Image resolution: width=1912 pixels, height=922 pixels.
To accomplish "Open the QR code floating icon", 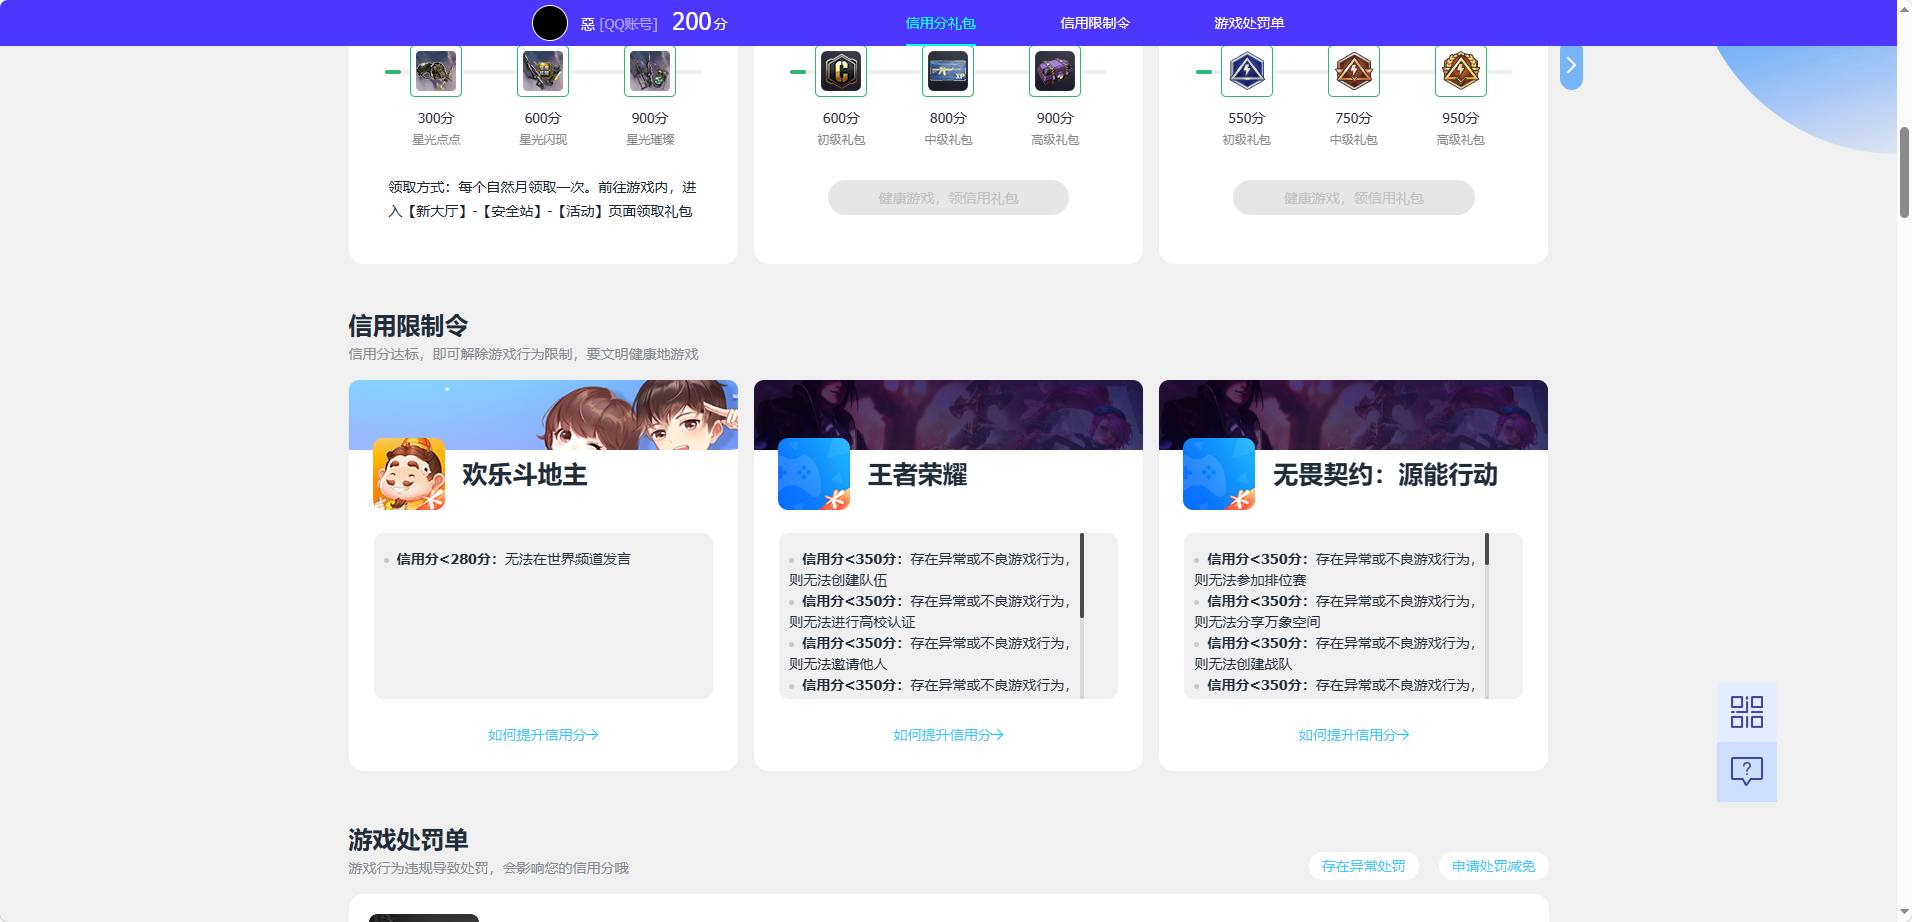I will (1746, 712).
